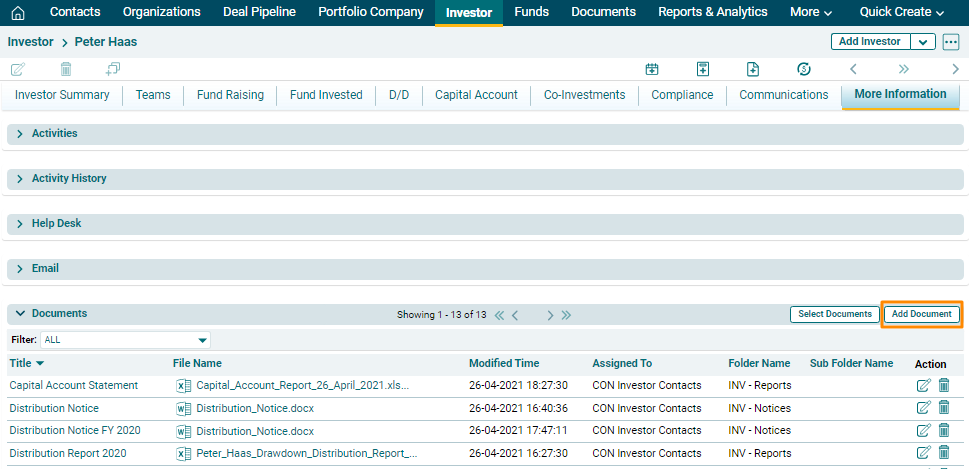Click the Select Documents button
The width and height of the screenshot is (969, 469).
834,314
